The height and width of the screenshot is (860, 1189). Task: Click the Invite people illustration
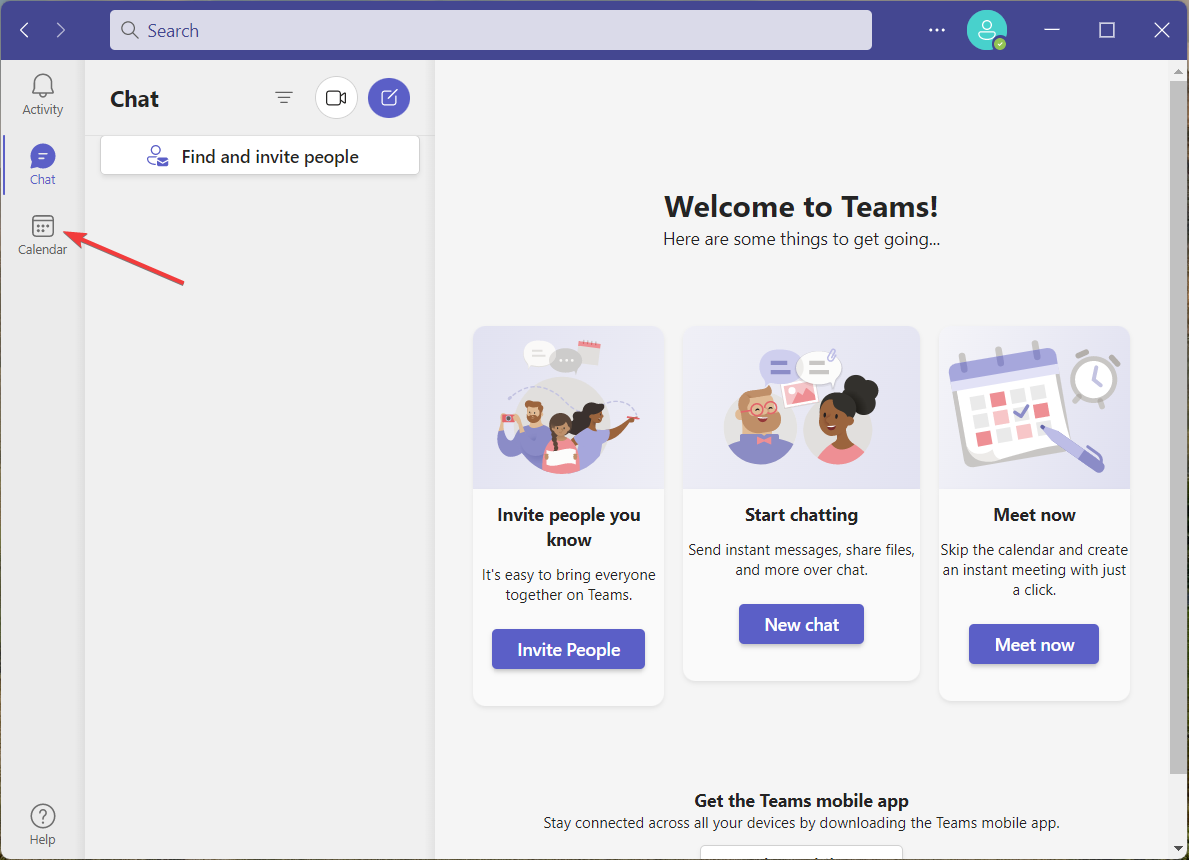pyautogui.click(x=569, y=408)
